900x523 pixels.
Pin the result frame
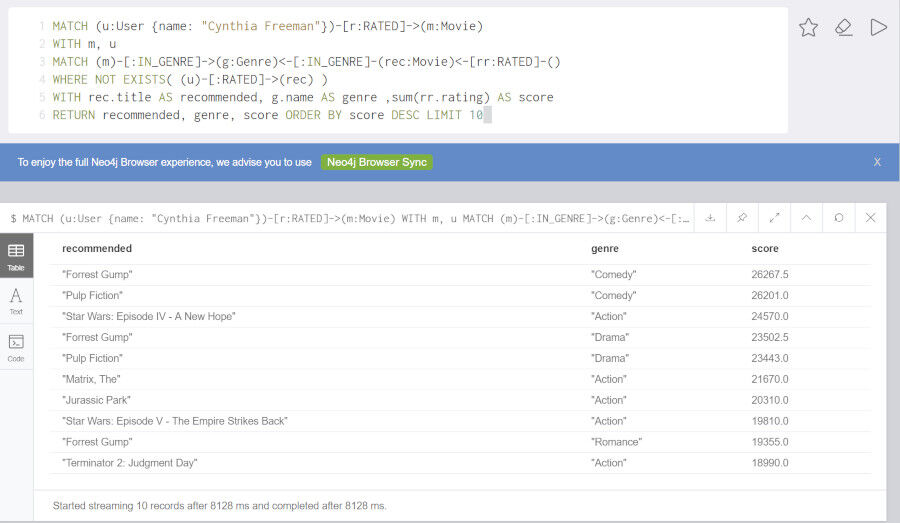(x=742, y=218)
